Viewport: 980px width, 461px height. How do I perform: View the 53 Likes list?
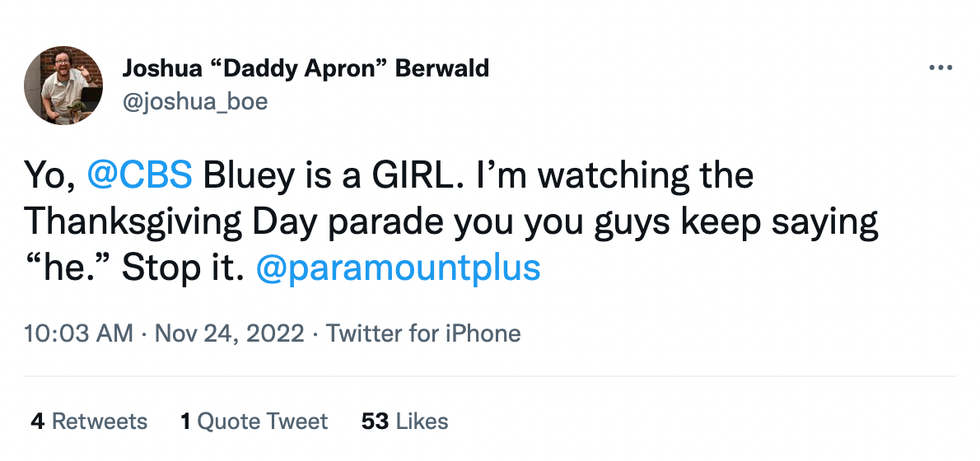tap(404, 422)
